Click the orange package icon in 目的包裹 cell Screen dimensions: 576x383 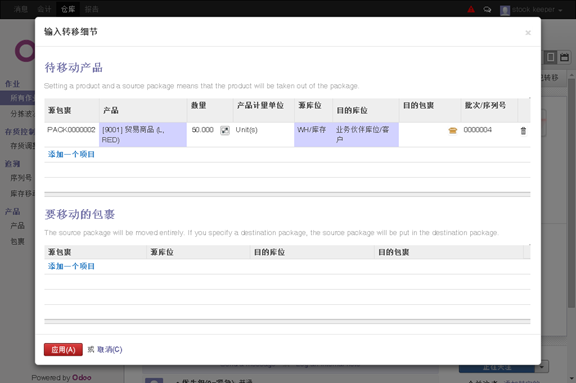coord(453,130)
